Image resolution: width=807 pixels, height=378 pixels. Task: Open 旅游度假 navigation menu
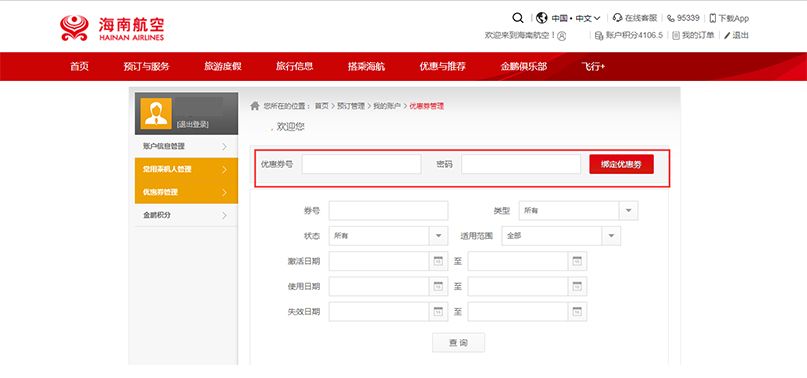(223, 66)
